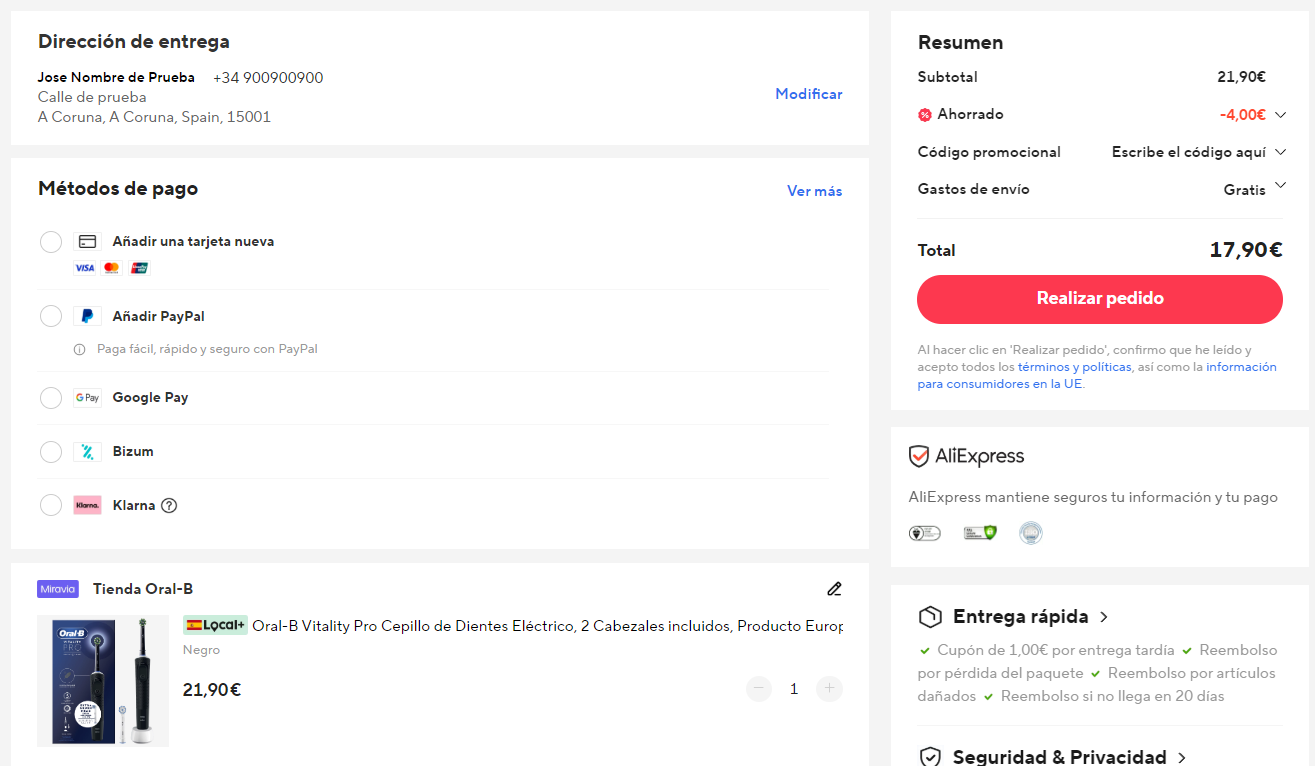This screenshot has height=766, width=1315.
Task: Open Entrega rápida details arrow
Action: click(1103, 617)
